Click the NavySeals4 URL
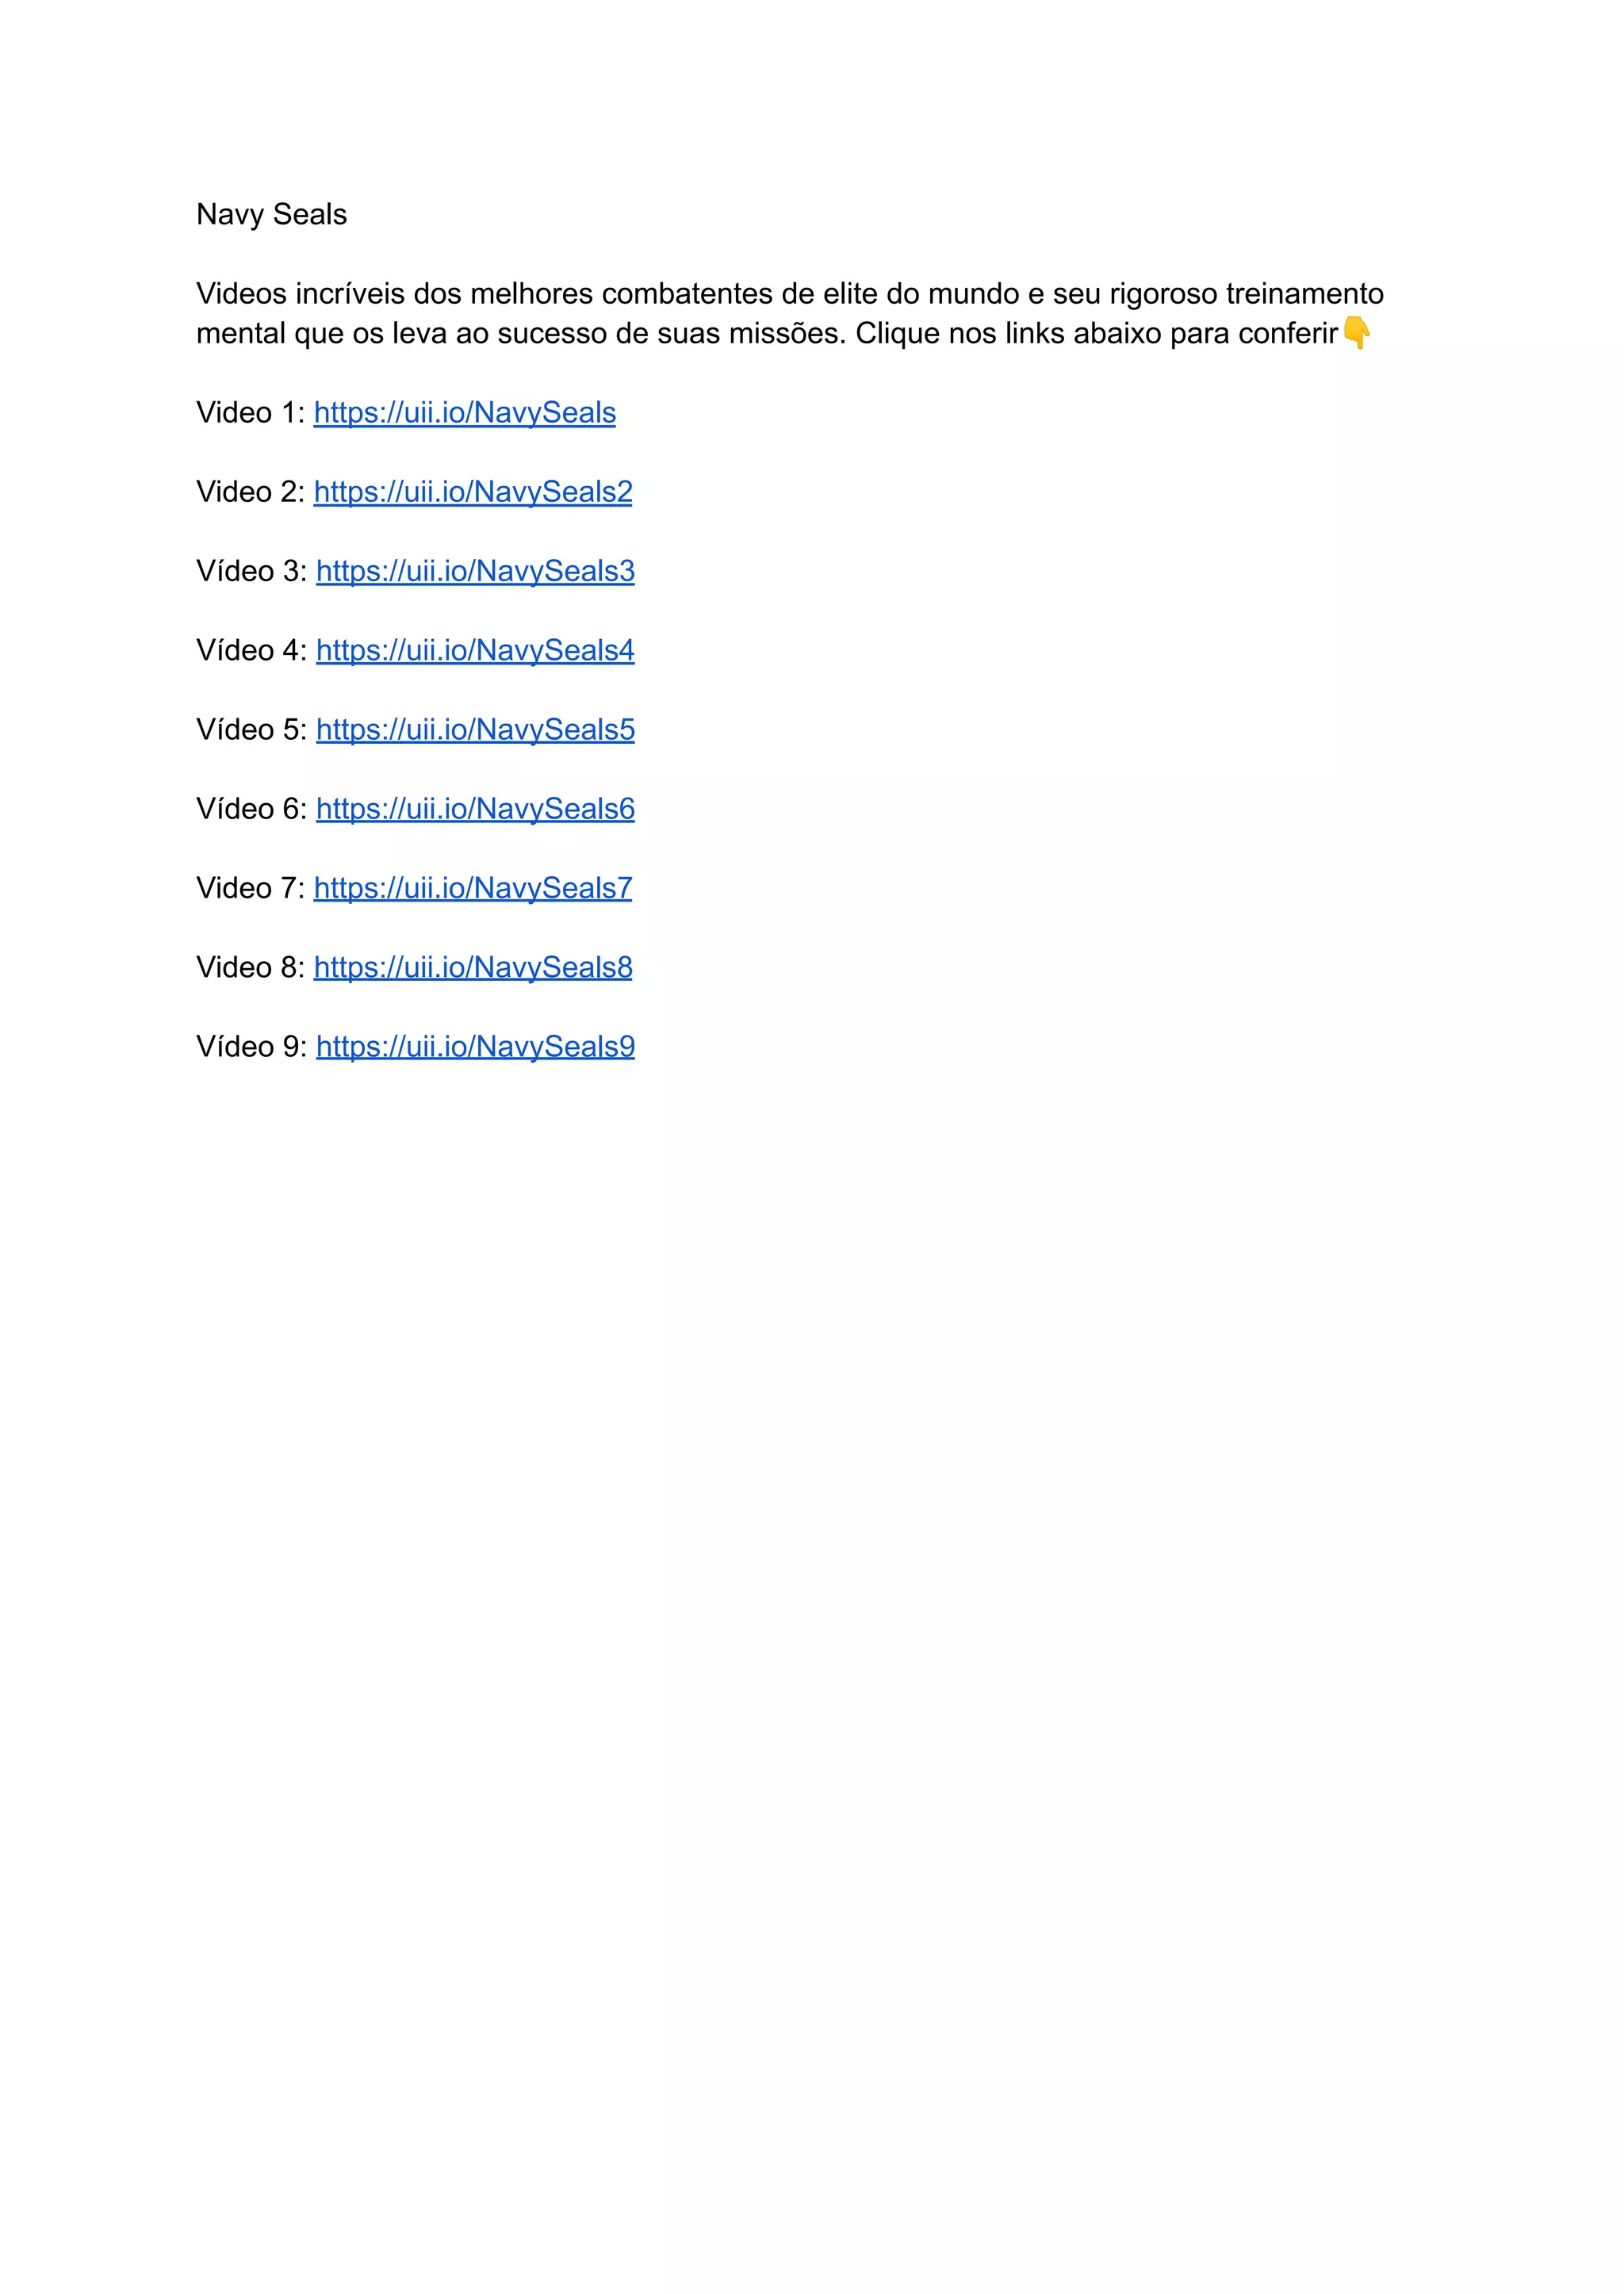1624x2294 pixels. 475,650
